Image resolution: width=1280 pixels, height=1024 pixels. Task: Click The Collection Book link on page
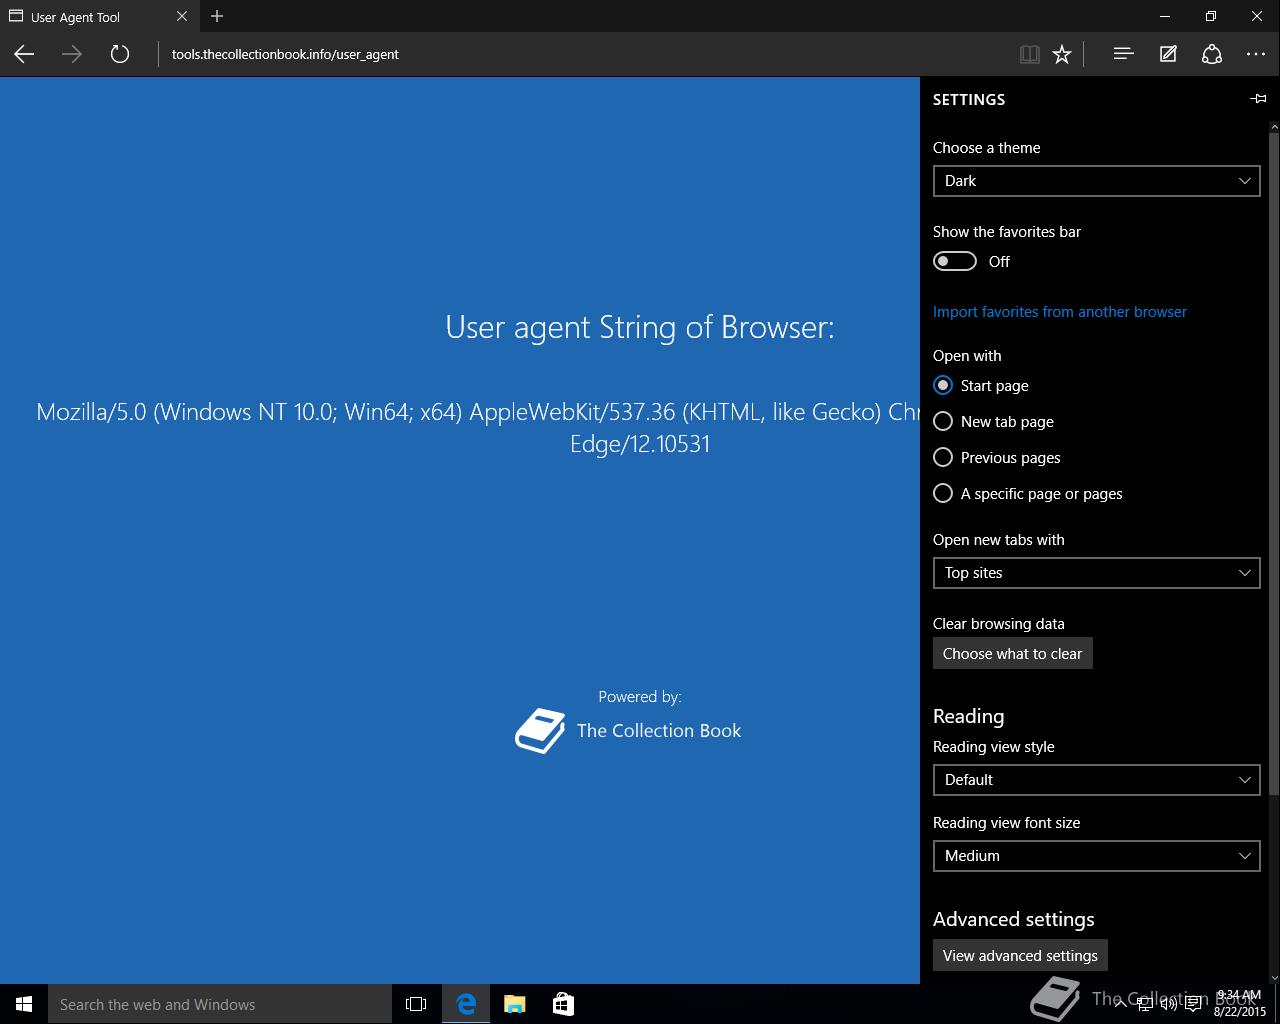(659, 730)
